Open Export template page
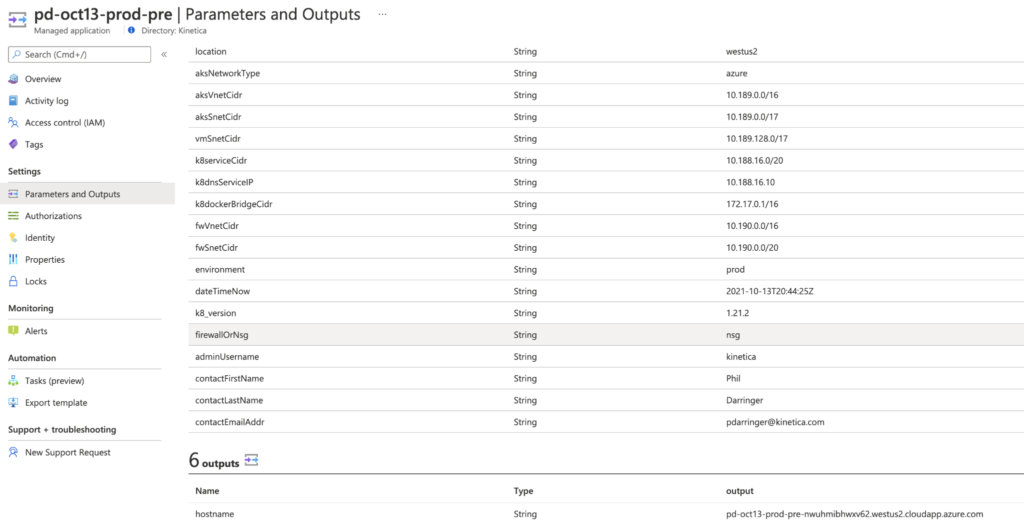 [x=56, y=402]
